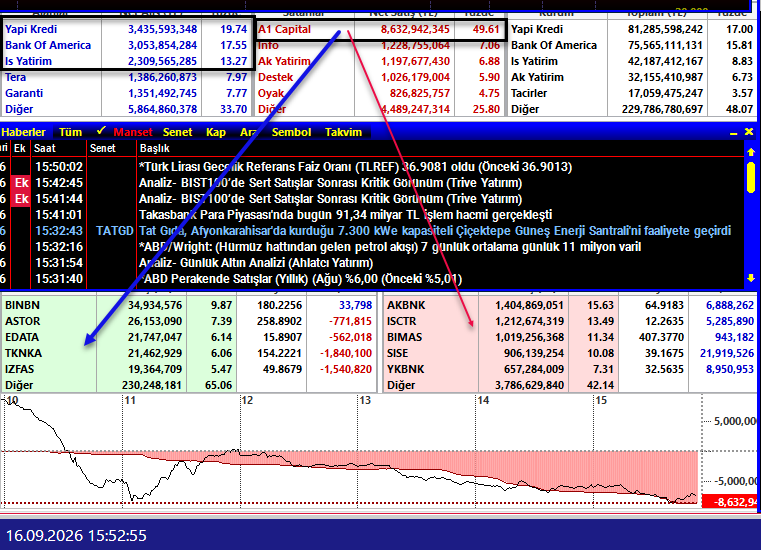761x550 pixels.
Task: Select the Kap tab
Action: 215,132
